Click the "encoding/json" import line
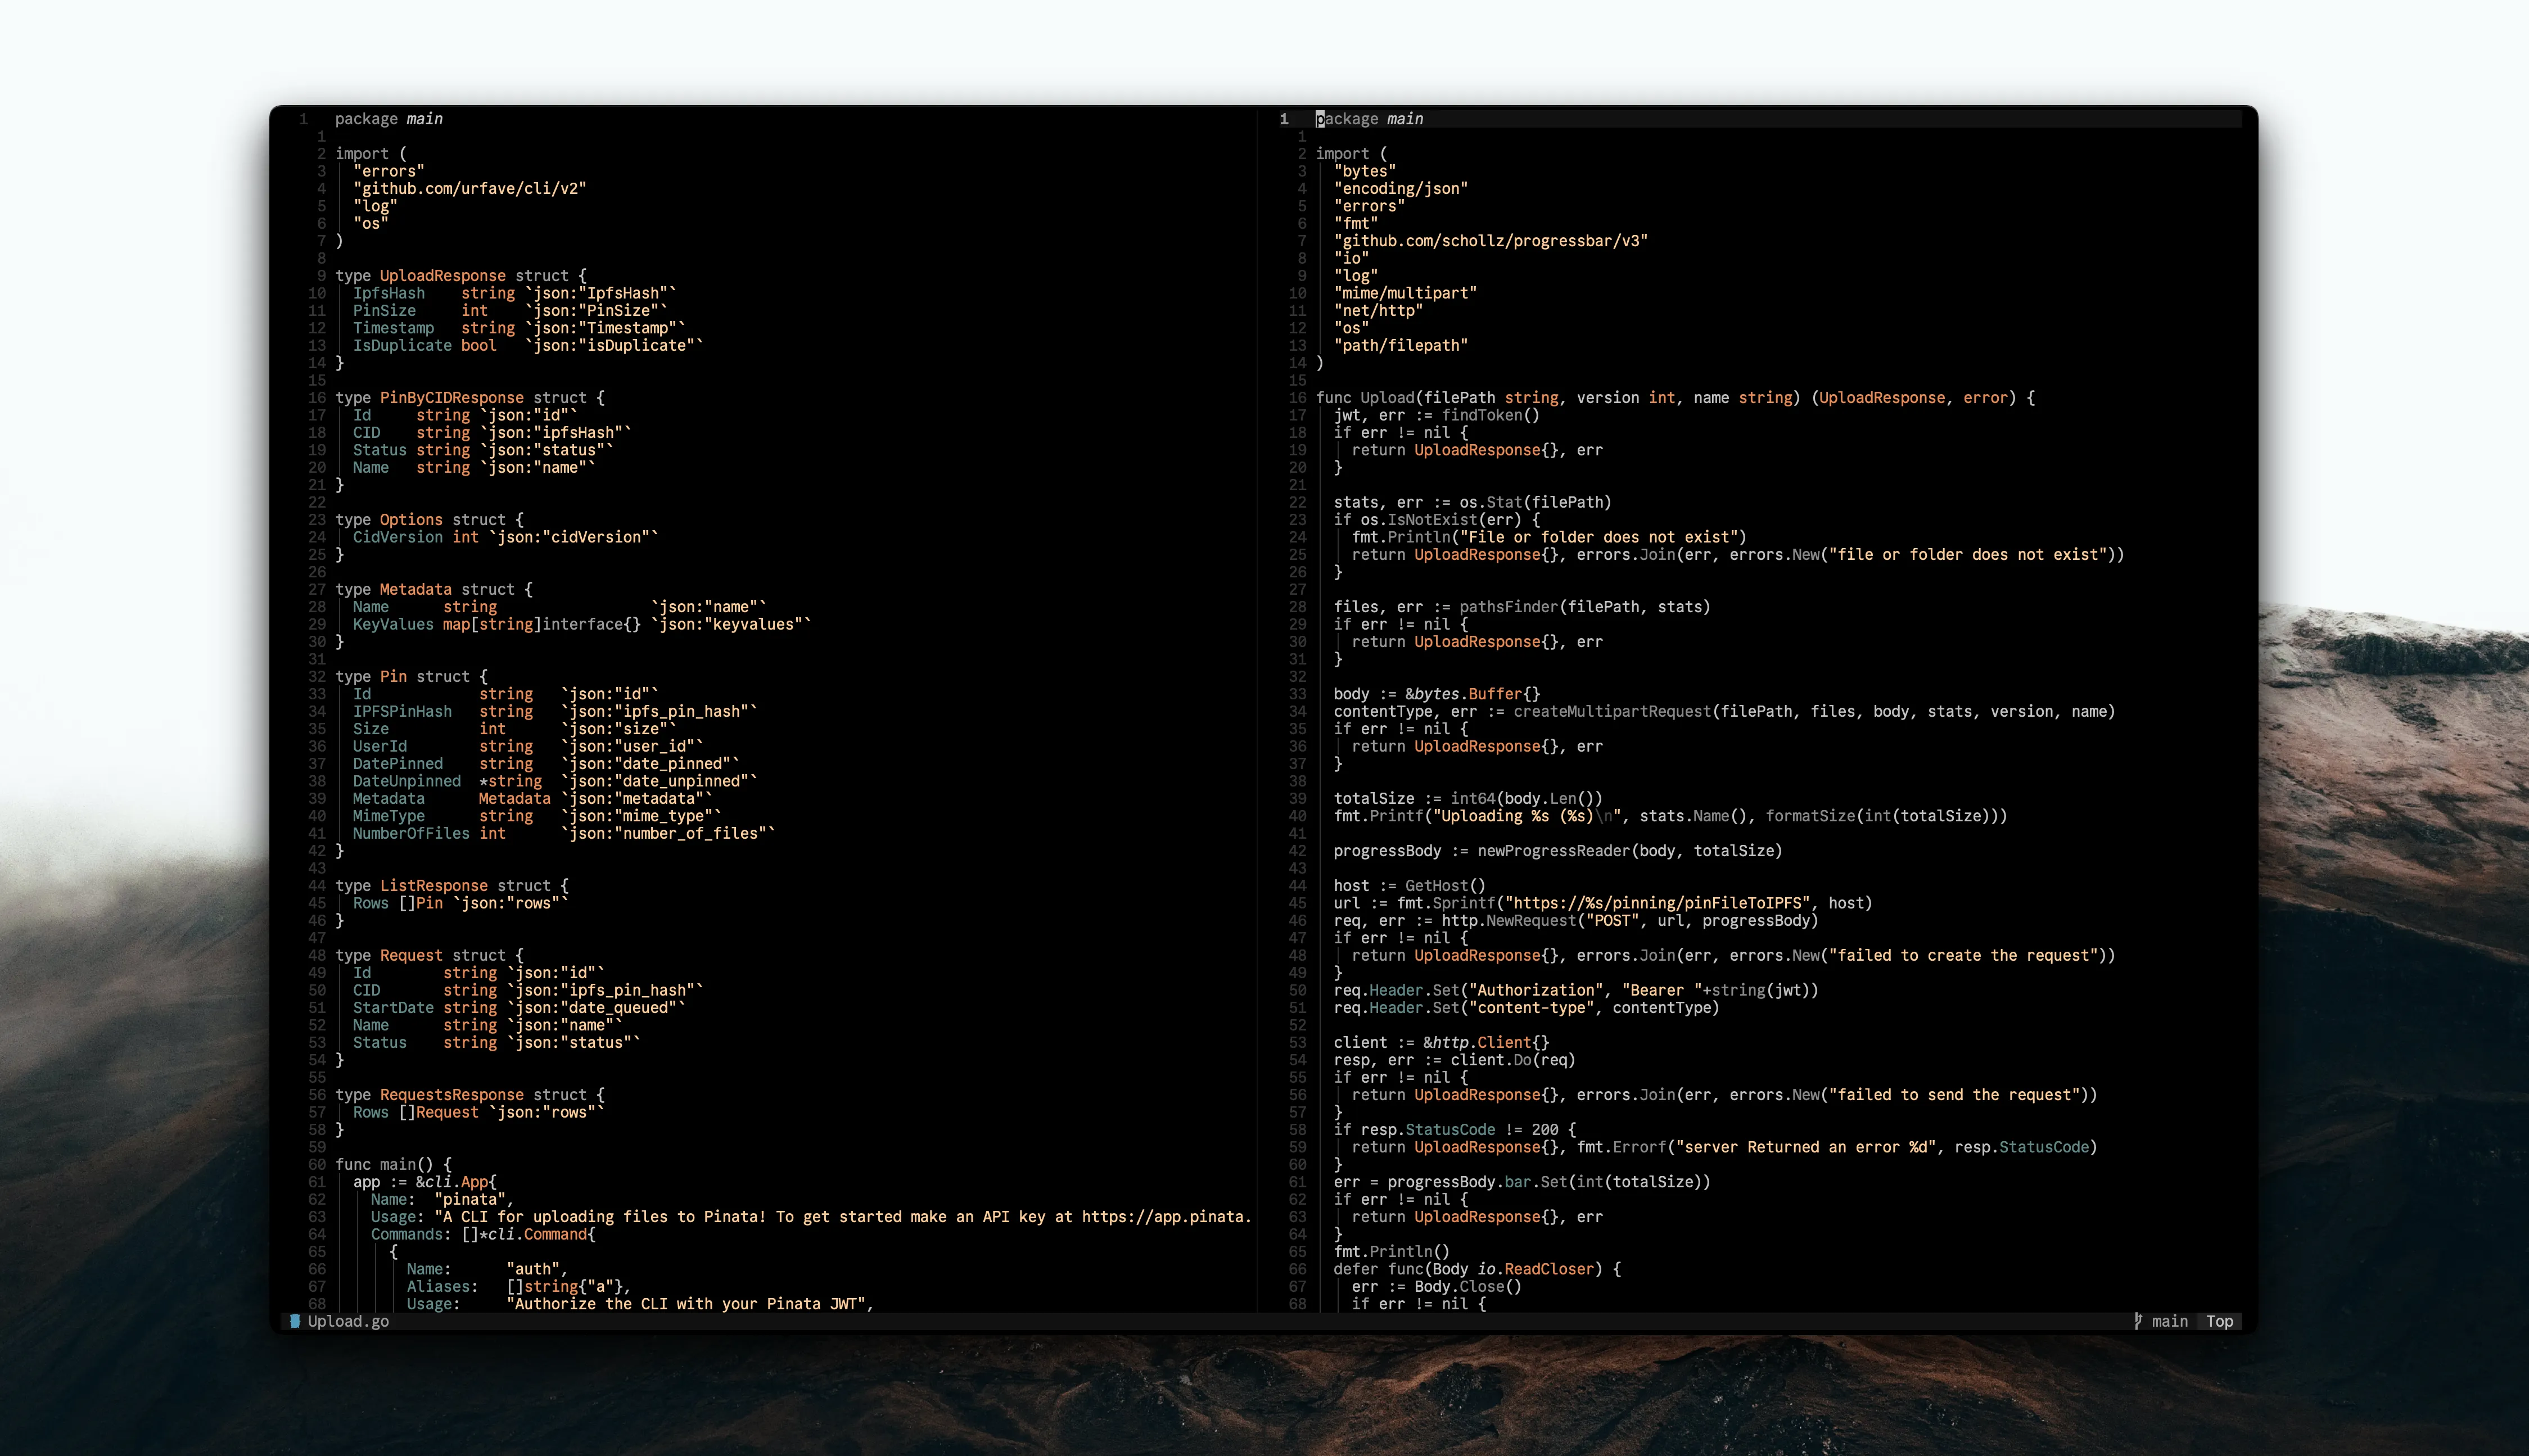 click(x=1400, y=188)
